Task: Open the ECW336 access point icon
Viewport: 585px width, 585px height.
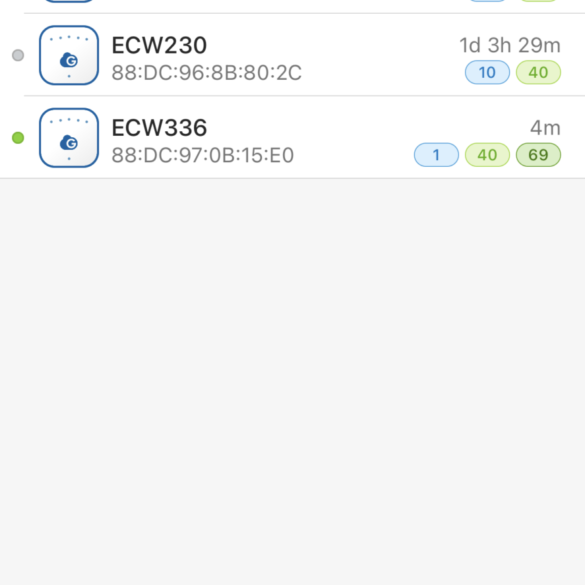Action: [69, 138]
